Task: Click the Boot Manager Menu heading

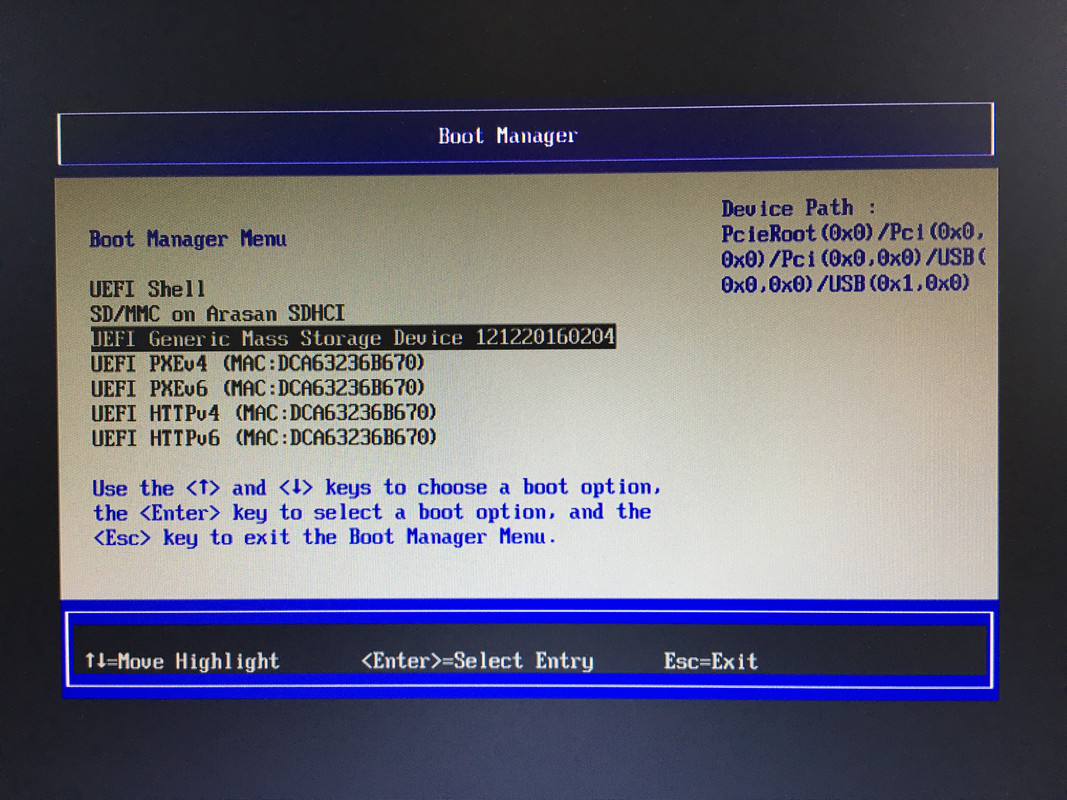Action: point(188,239)
